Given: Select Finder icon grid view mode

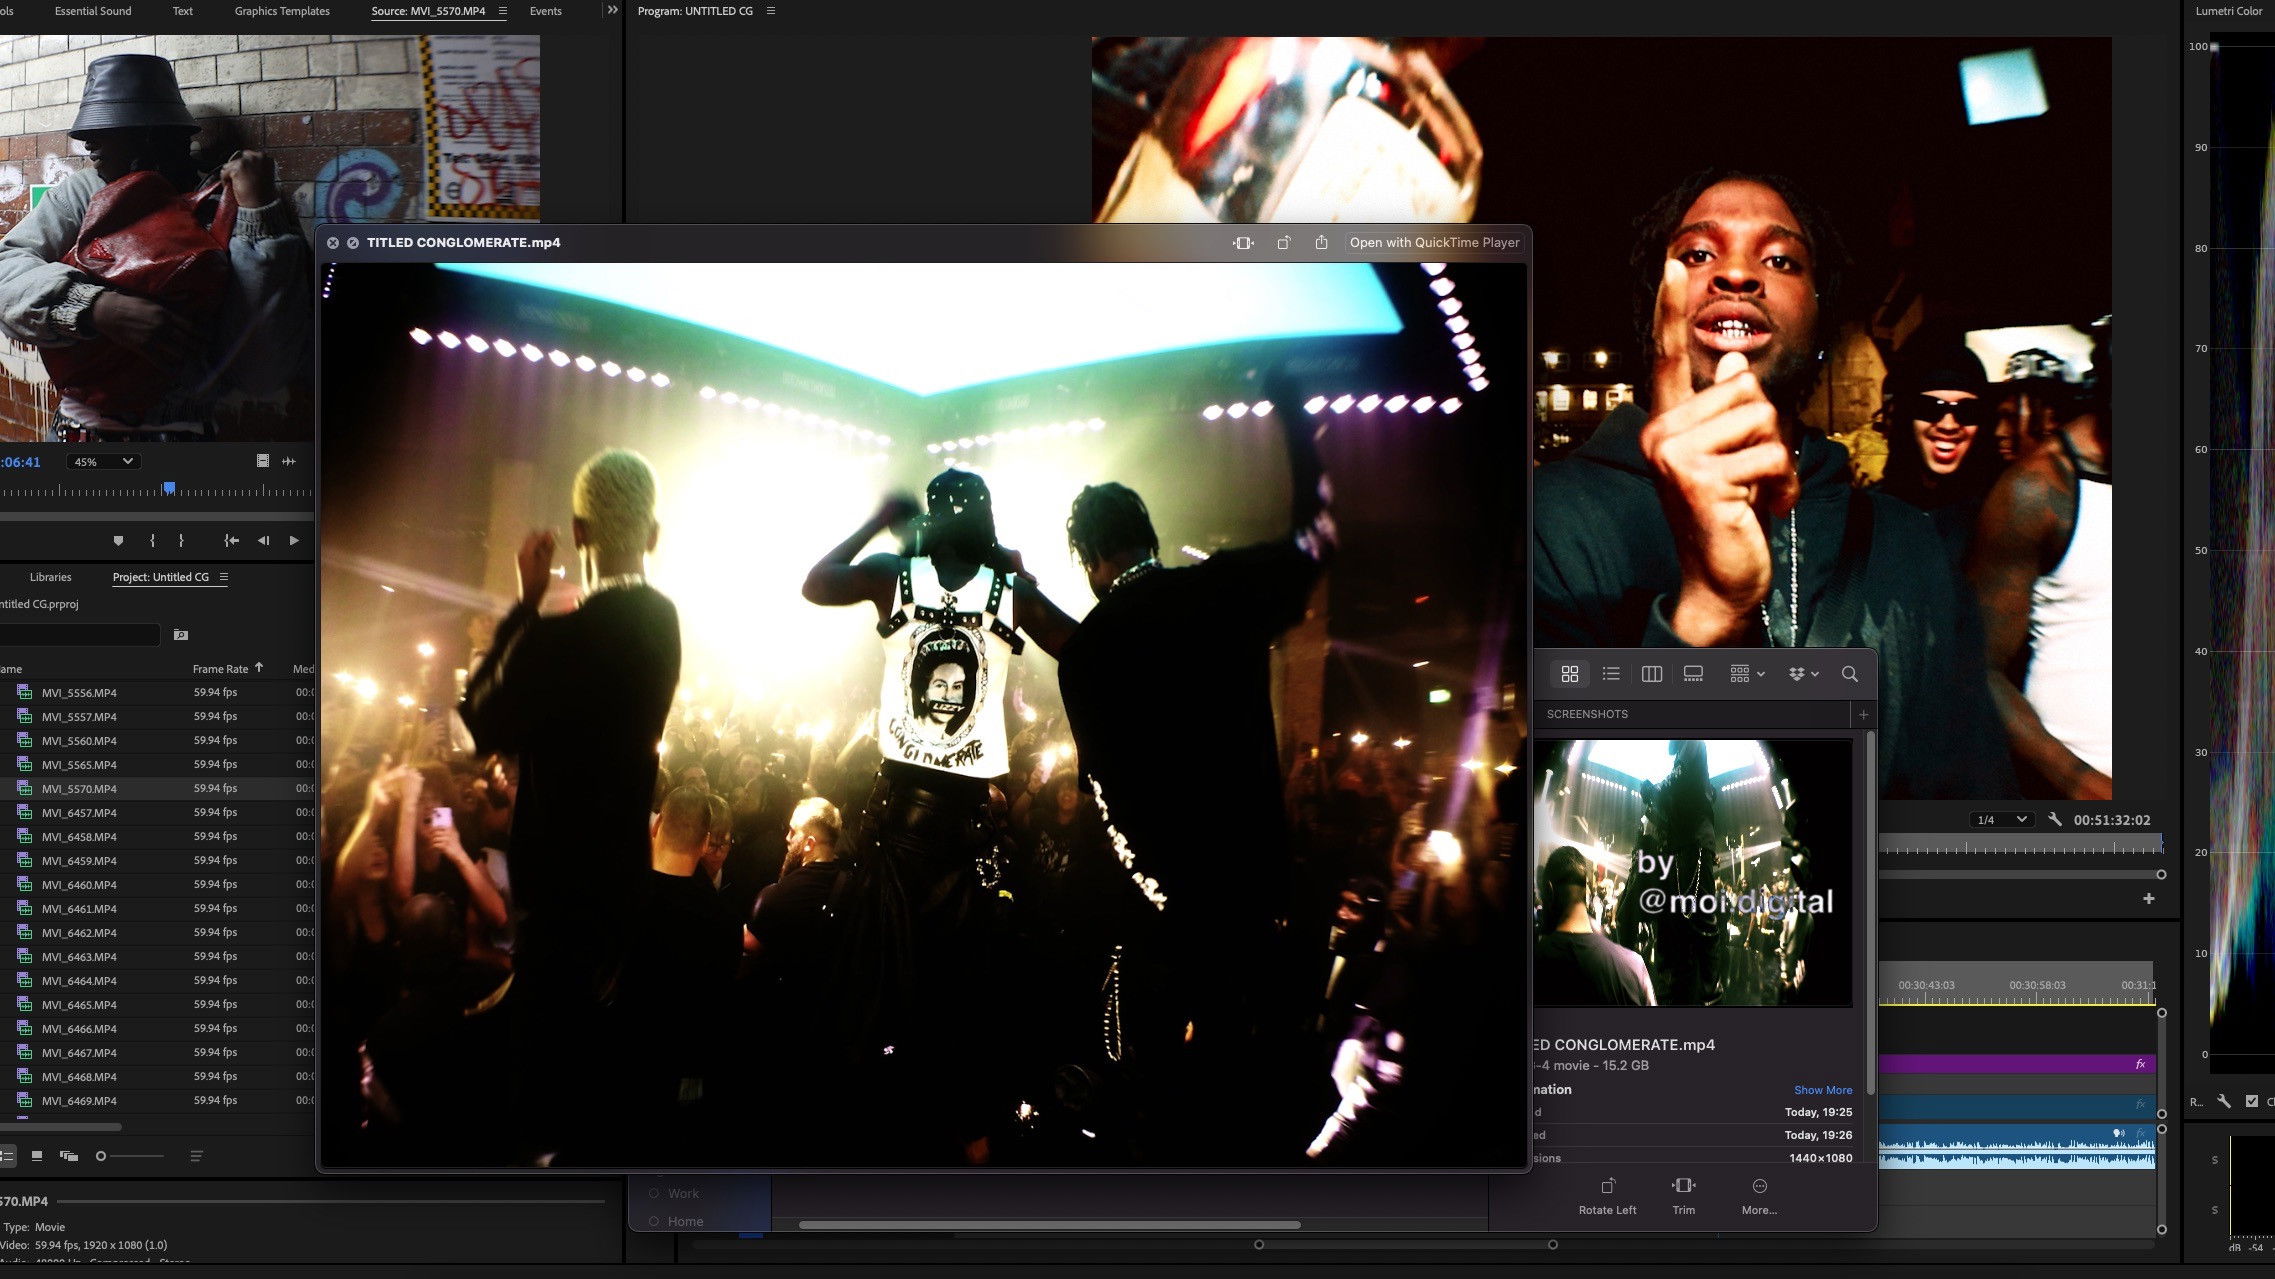Looking at the screenshot, I should click(1569, 674).
